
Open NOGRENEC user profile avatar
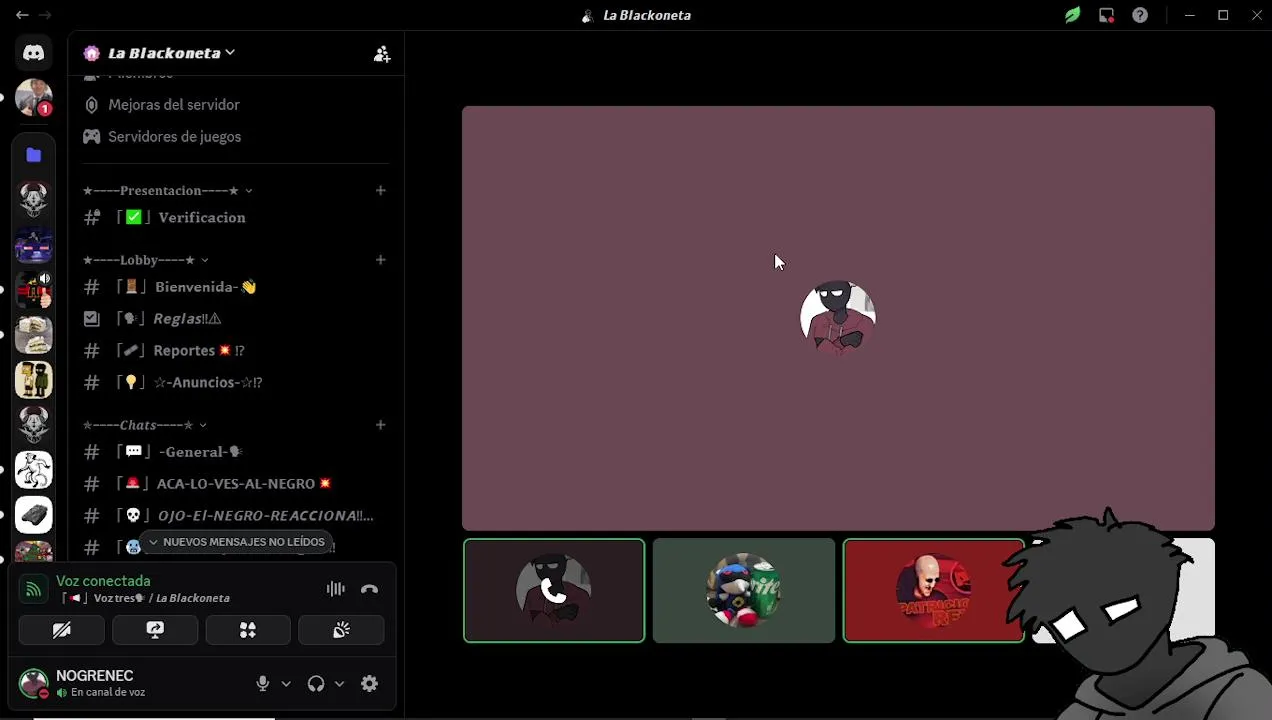34,684
